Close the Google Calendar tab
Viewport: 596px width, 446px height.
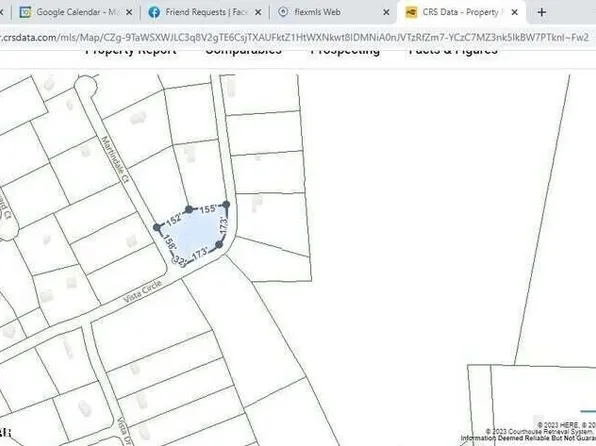(129, 13)
